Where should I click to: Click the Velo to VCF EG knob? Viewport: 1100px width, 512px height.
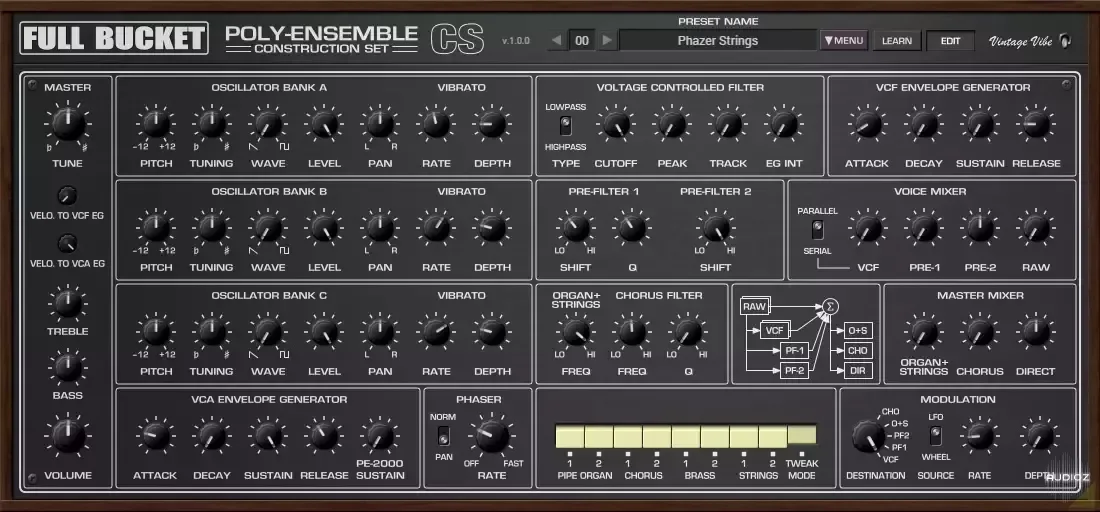click(67, 195)
